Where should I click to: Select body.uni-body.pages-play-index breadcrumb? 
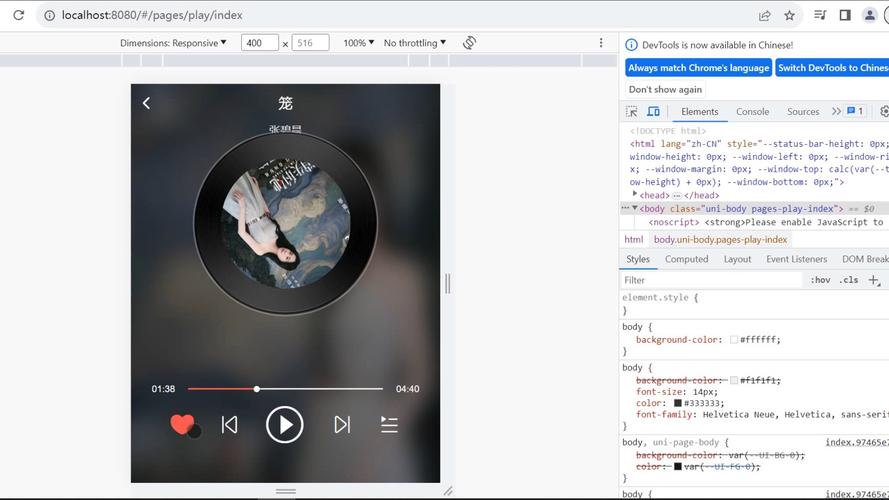[721, 239]
